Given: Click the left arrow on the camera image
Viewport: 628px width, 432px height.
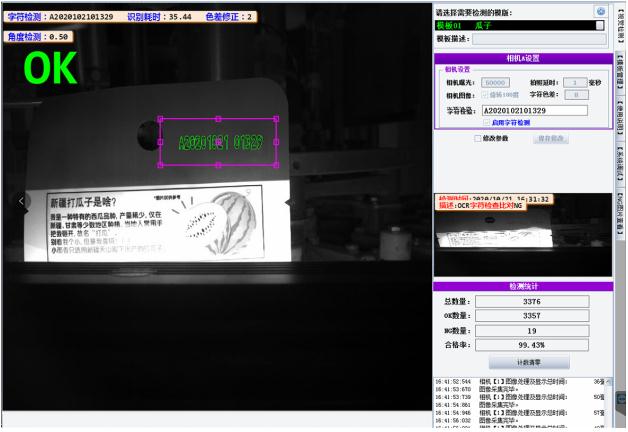Looking at the screenshot, I should (x=22, y=201).
